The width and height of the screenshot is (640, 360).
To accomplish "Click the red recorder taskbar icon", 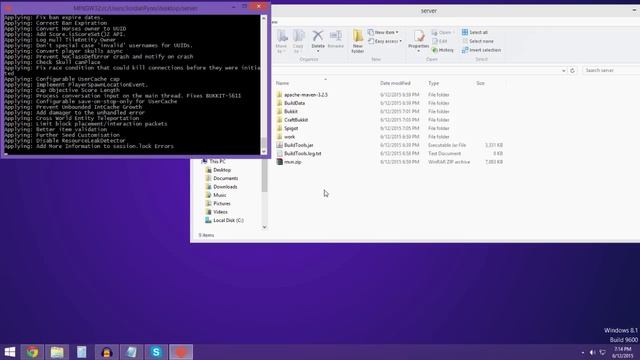I will (x=181, y=352).
